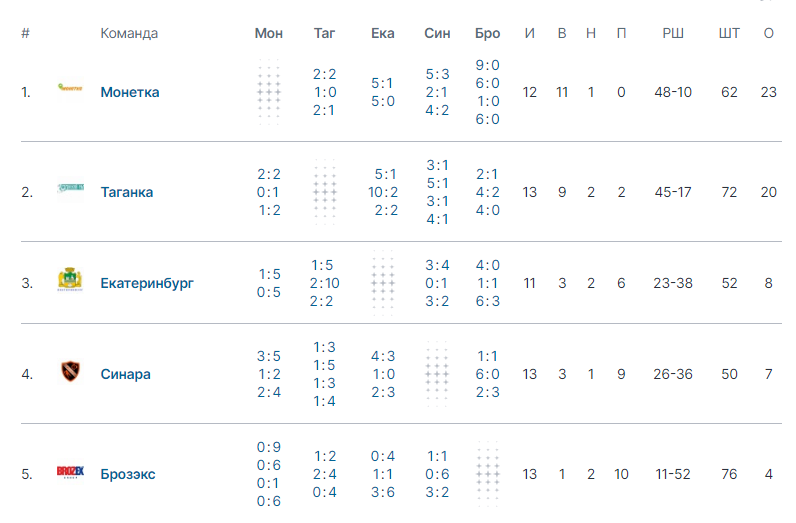Image resolution: width=796 pixels, height=523 pixels.
Task: Click the Команда column header
Action: [129, 34]
